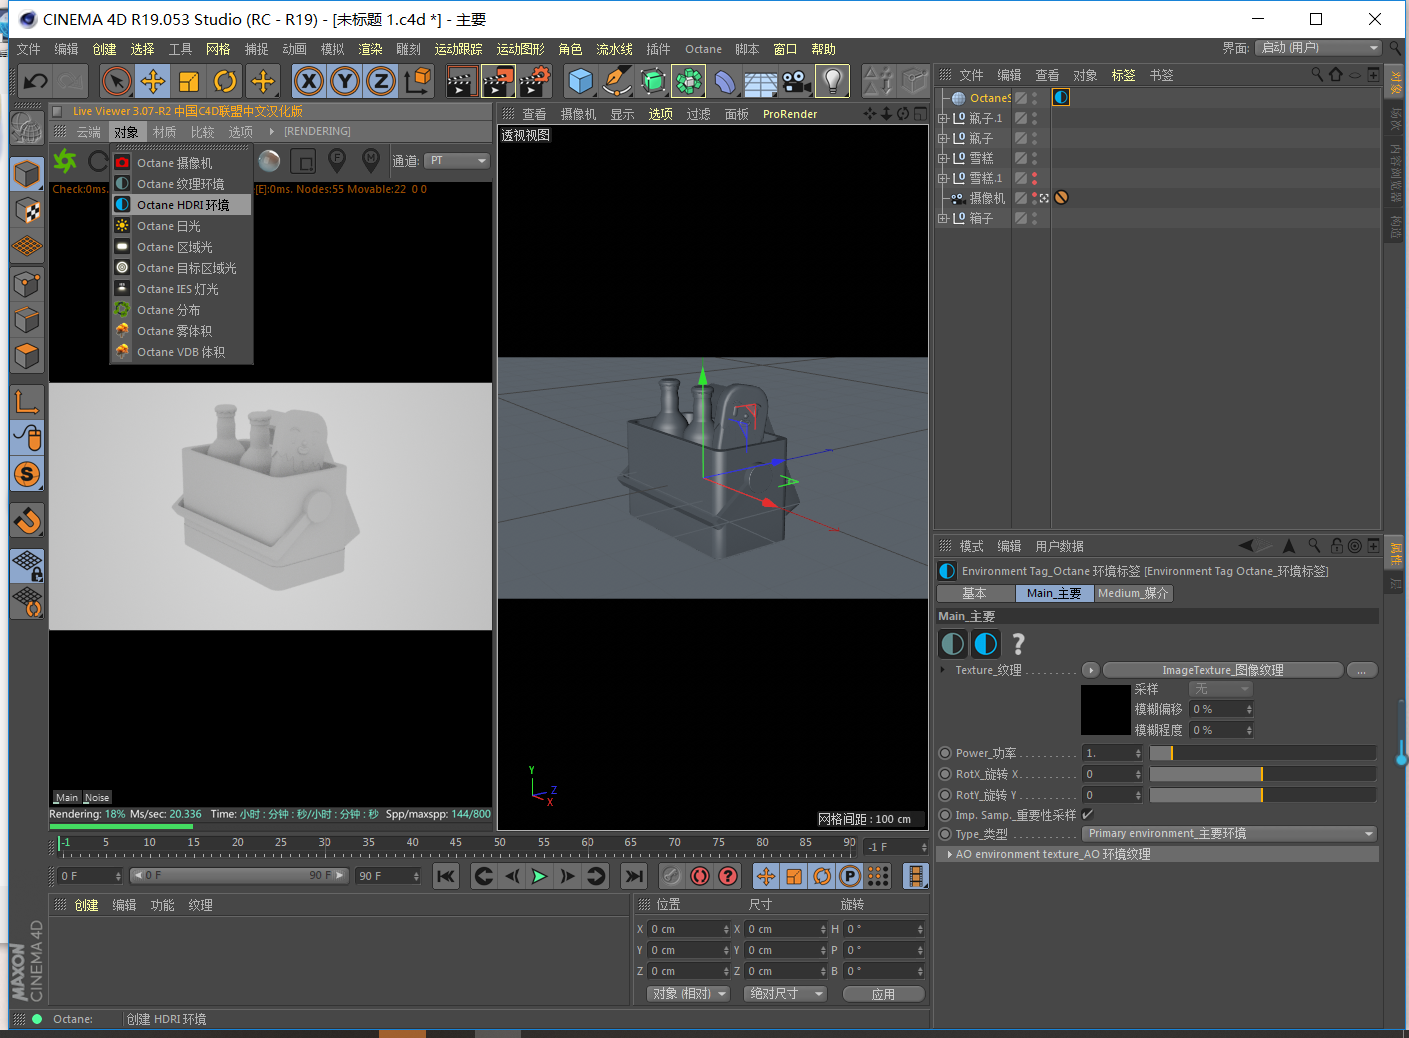Adjust the RotX rotation slider
The width and height of the screenshot is (1409, 1038).
tap(1263, 774)
